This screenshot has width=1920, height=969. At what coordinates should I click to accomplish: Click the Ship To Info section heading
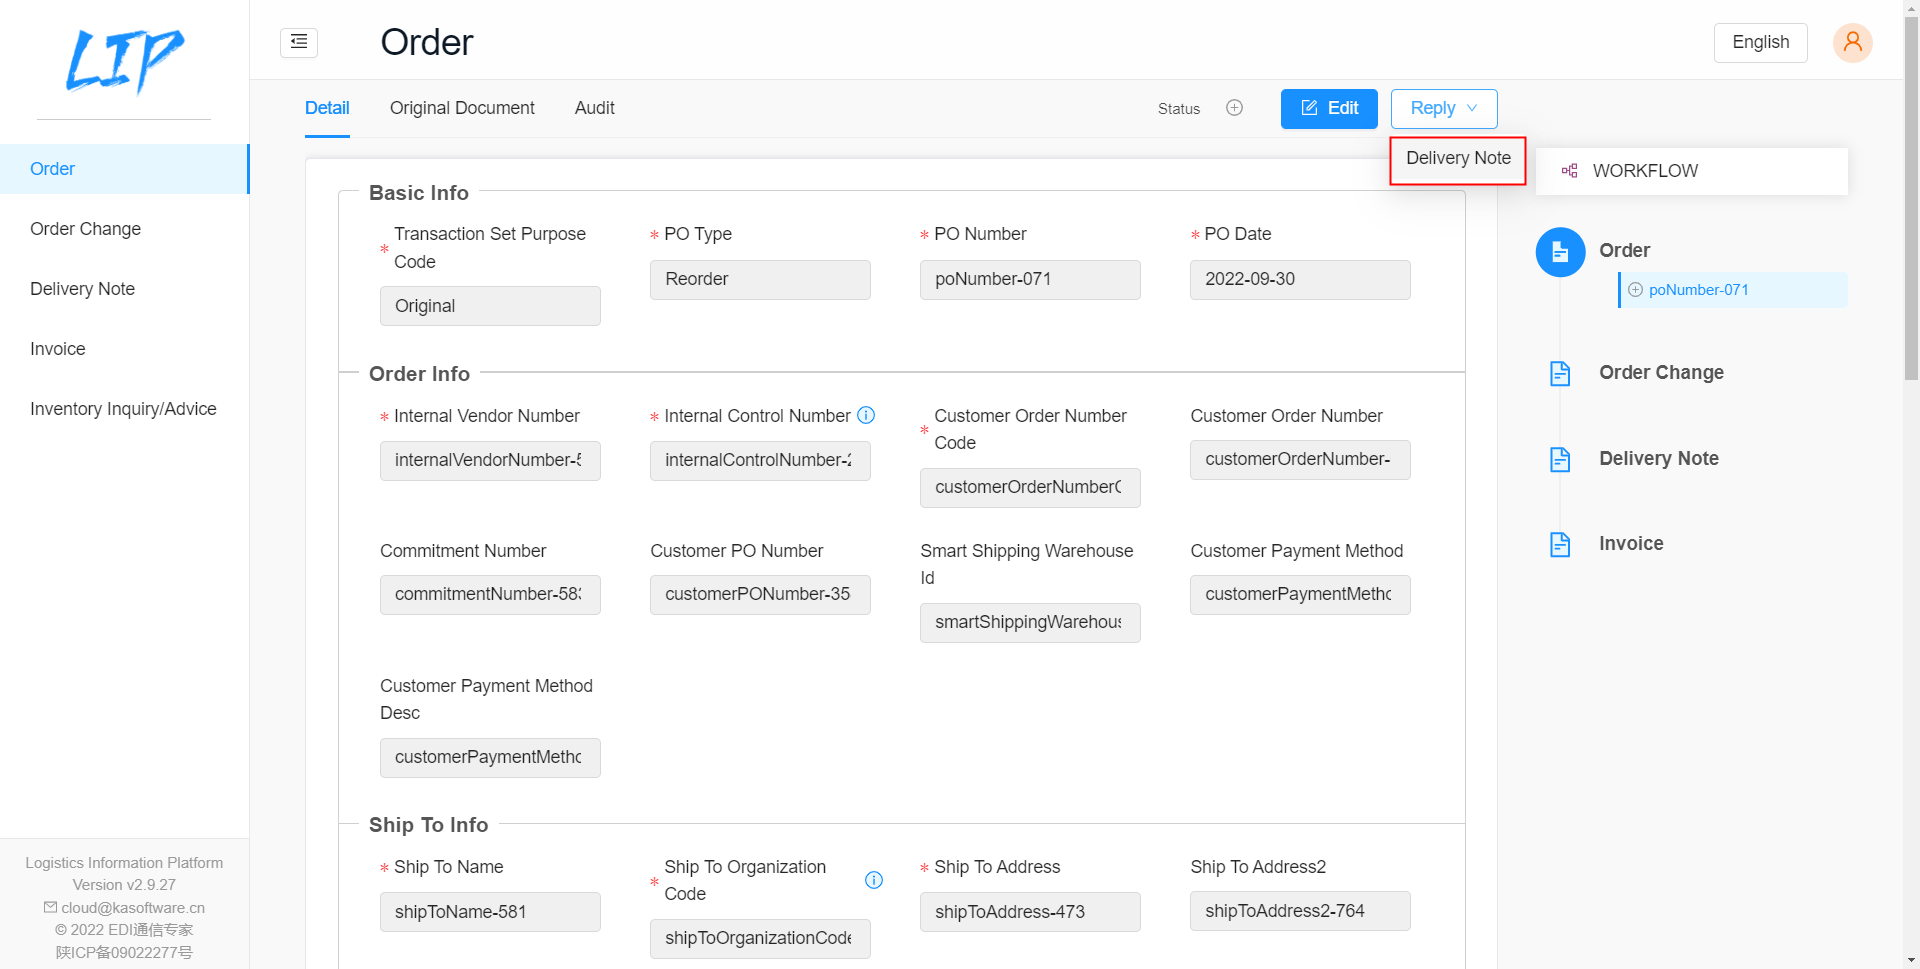click(428, 825)
